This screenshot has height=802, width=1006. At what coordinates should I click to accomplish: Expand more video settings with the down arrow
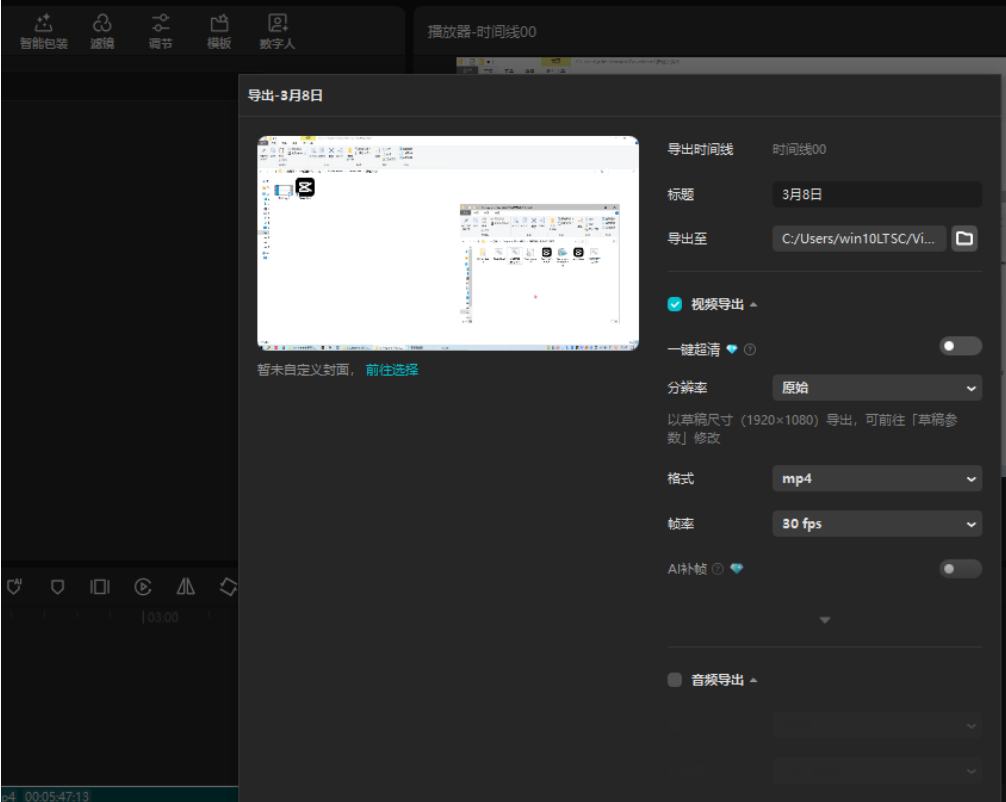click(x=825, y=621)
